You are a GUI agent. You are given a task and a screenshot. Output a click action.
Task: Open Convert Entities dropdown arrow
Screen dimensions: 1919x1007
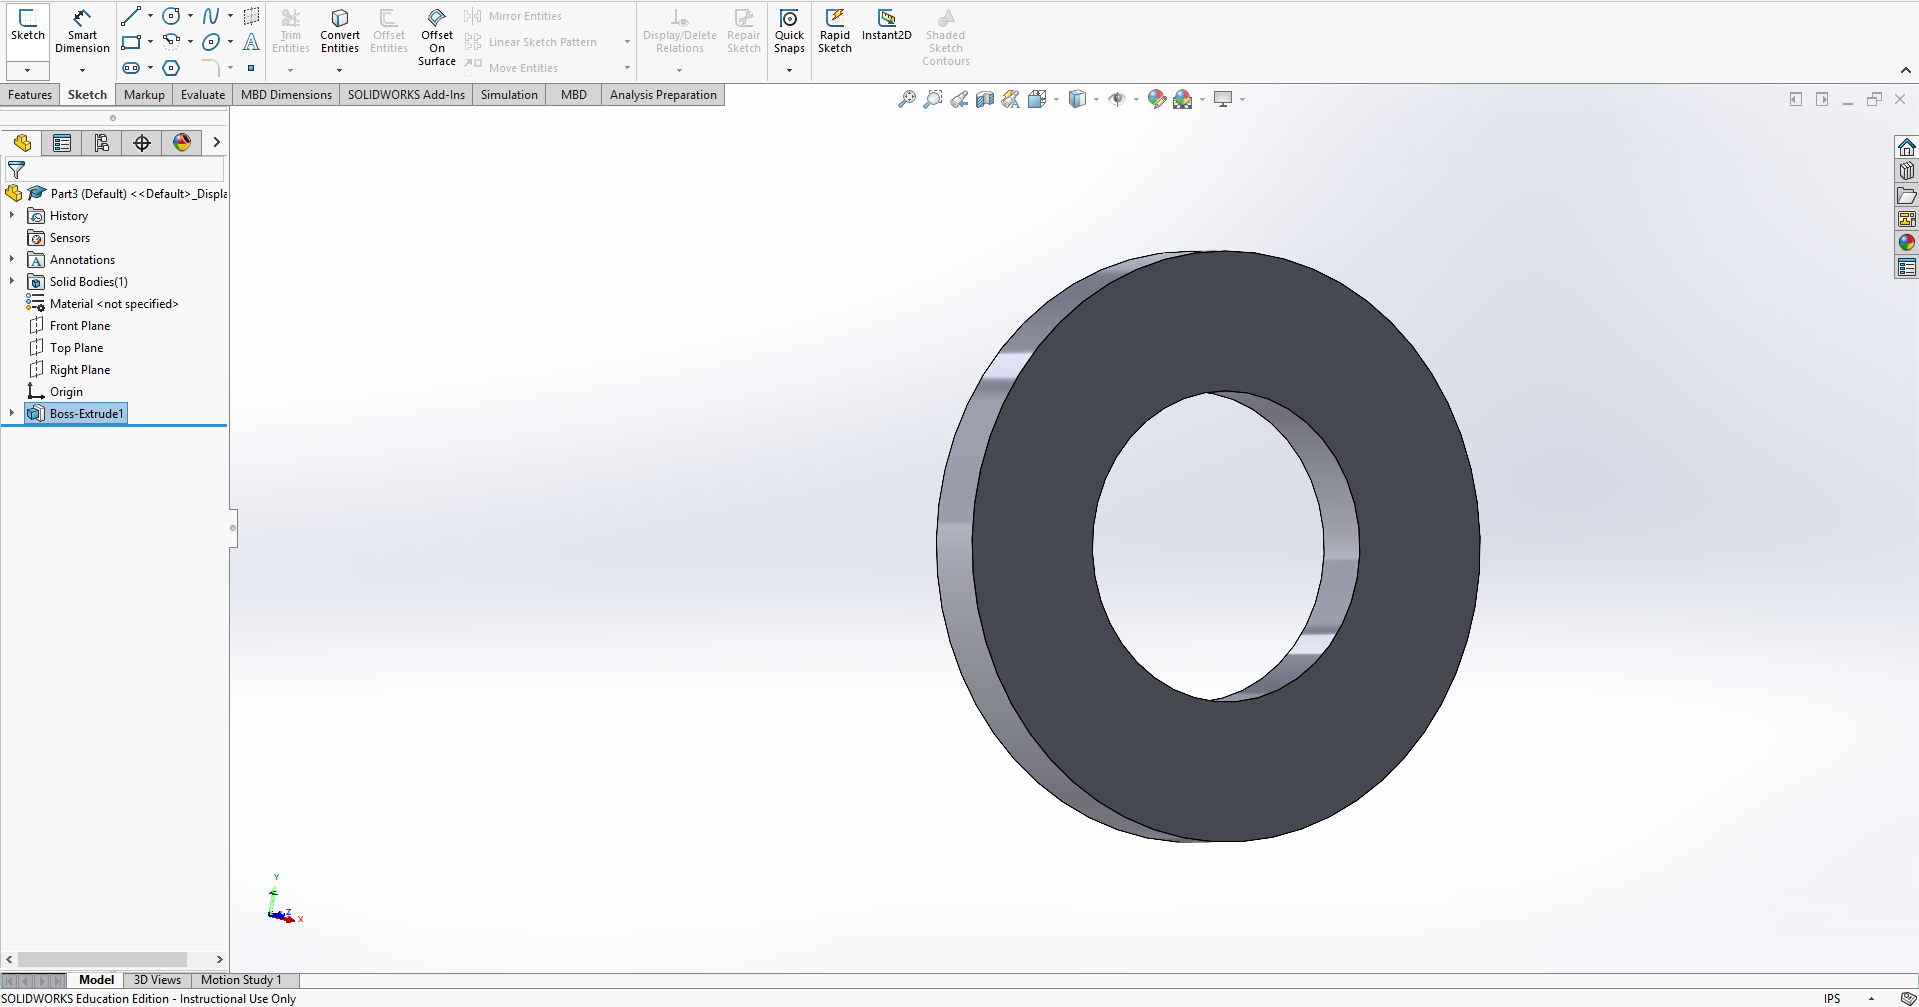point(340,70)
